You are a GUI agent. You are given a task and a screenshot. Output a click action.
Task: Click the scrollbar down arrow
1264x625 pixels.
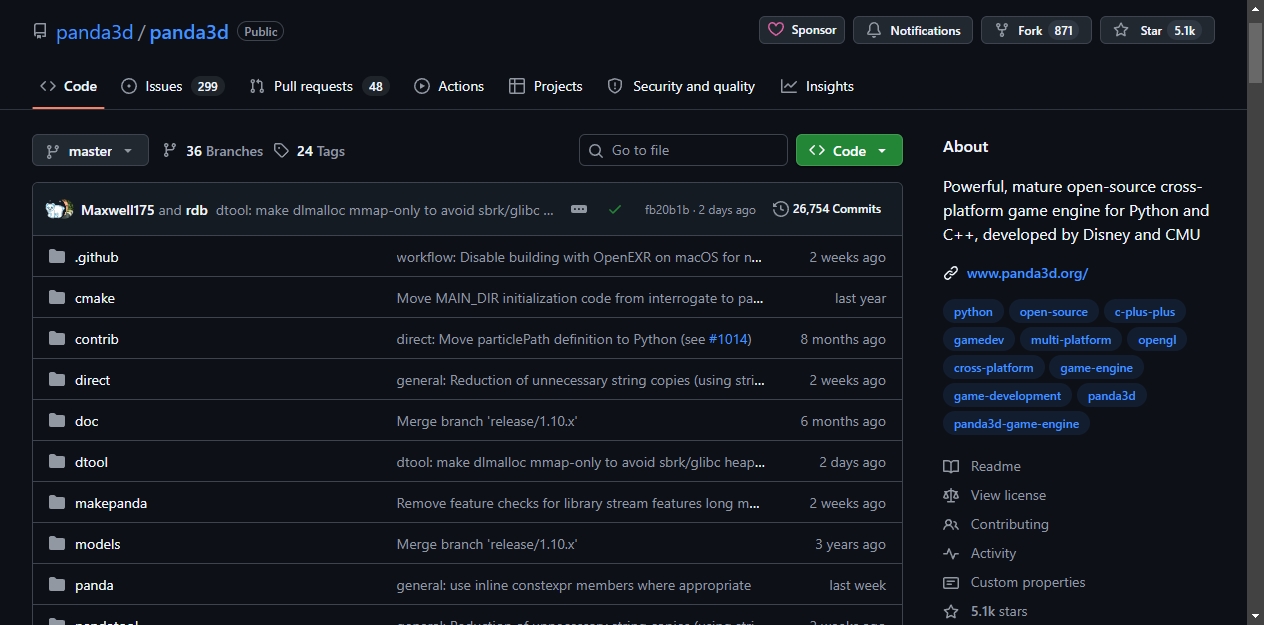1255,615
